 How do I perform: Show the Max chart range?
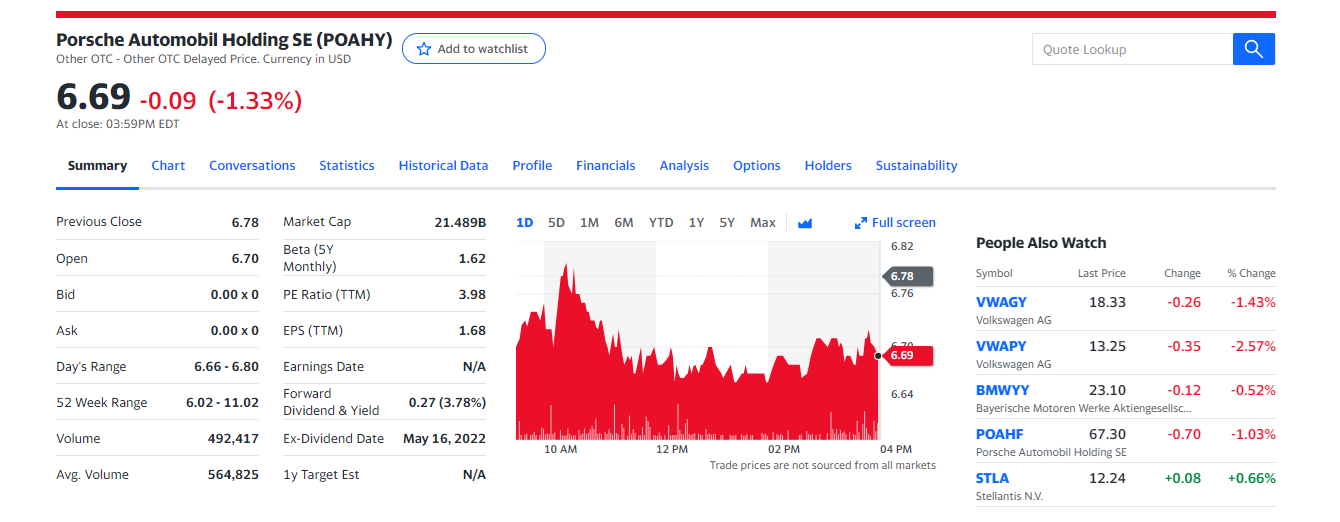tap(763, 223)
